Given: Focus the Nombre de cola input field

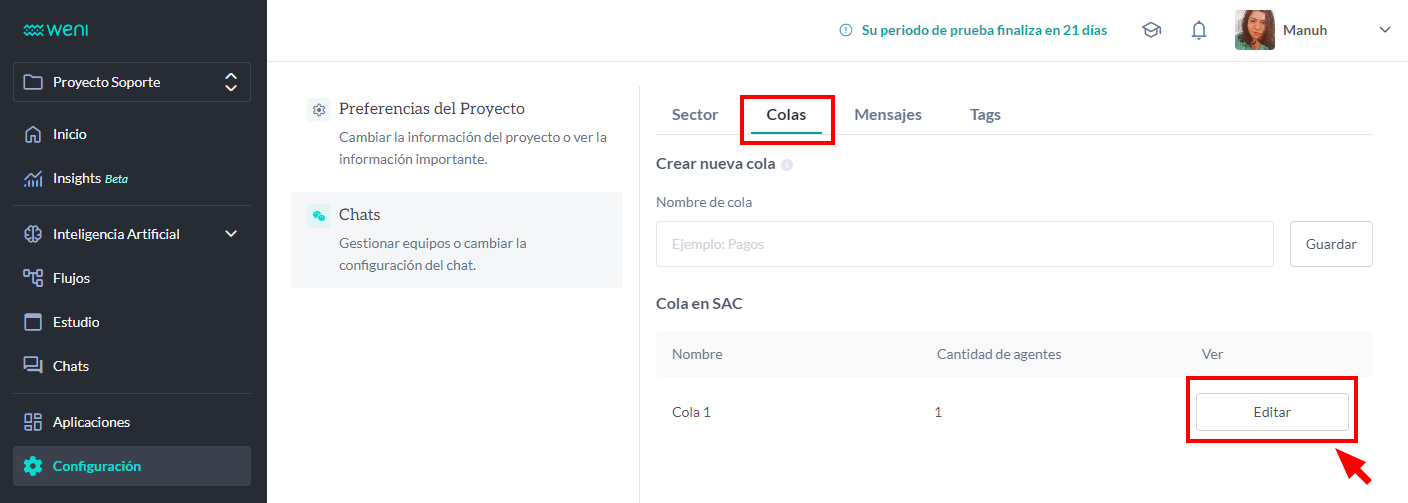Looking at the screenshot, I should pyautogui.click(x=964, y=244).
